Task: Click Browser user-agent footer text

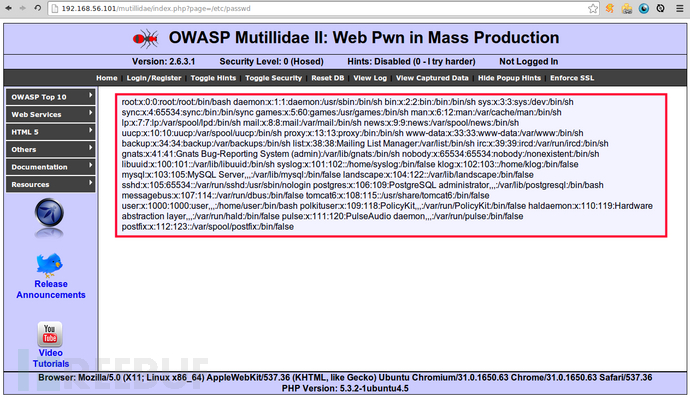Action: pyautogui.click(x=345, y=377)
